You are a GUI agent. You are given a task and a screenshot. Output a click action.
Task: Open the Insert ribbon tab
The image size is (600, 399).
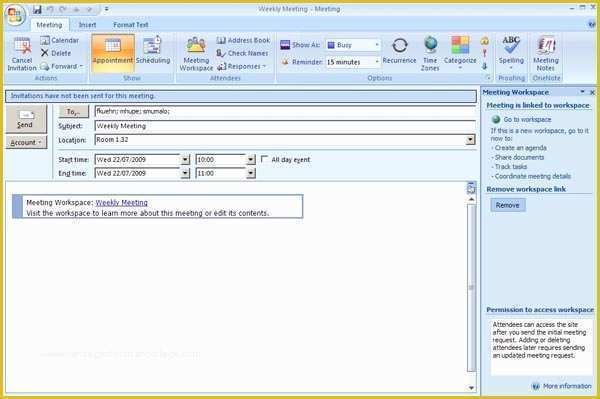click(x=87, y=25)
